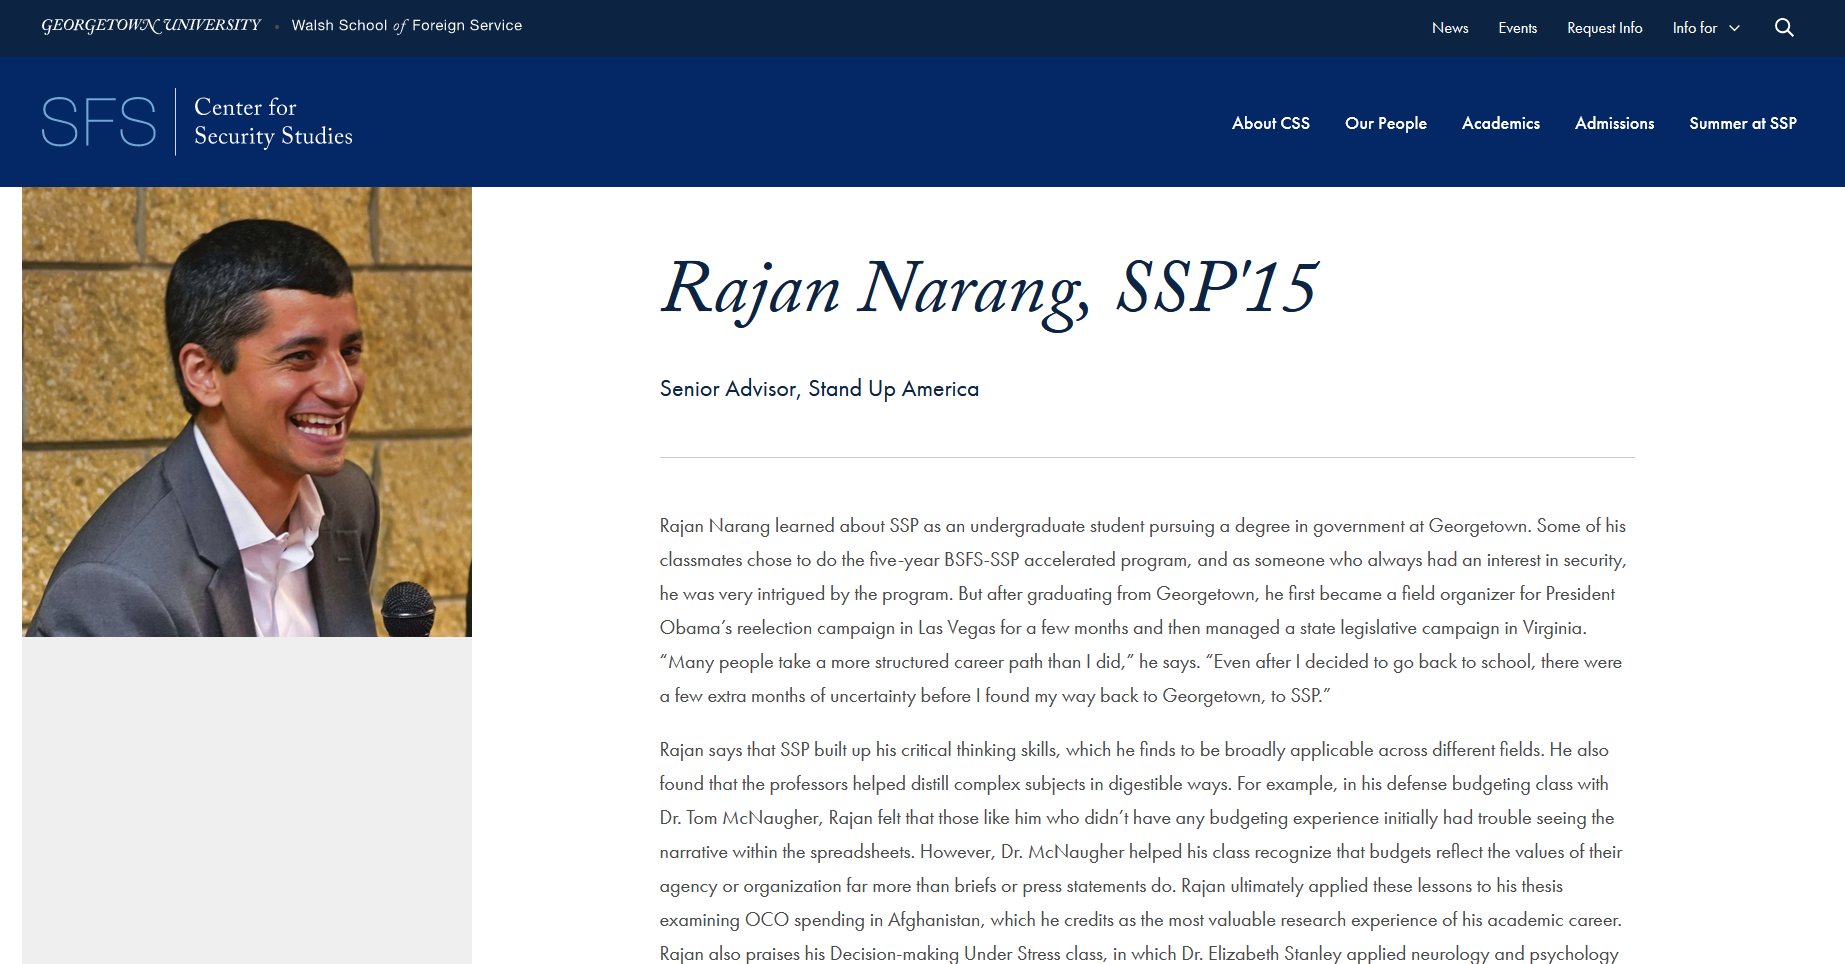This screenshot has width=1845, height=964.
Task: Open the Academics menu
Action: point(1500,123)
